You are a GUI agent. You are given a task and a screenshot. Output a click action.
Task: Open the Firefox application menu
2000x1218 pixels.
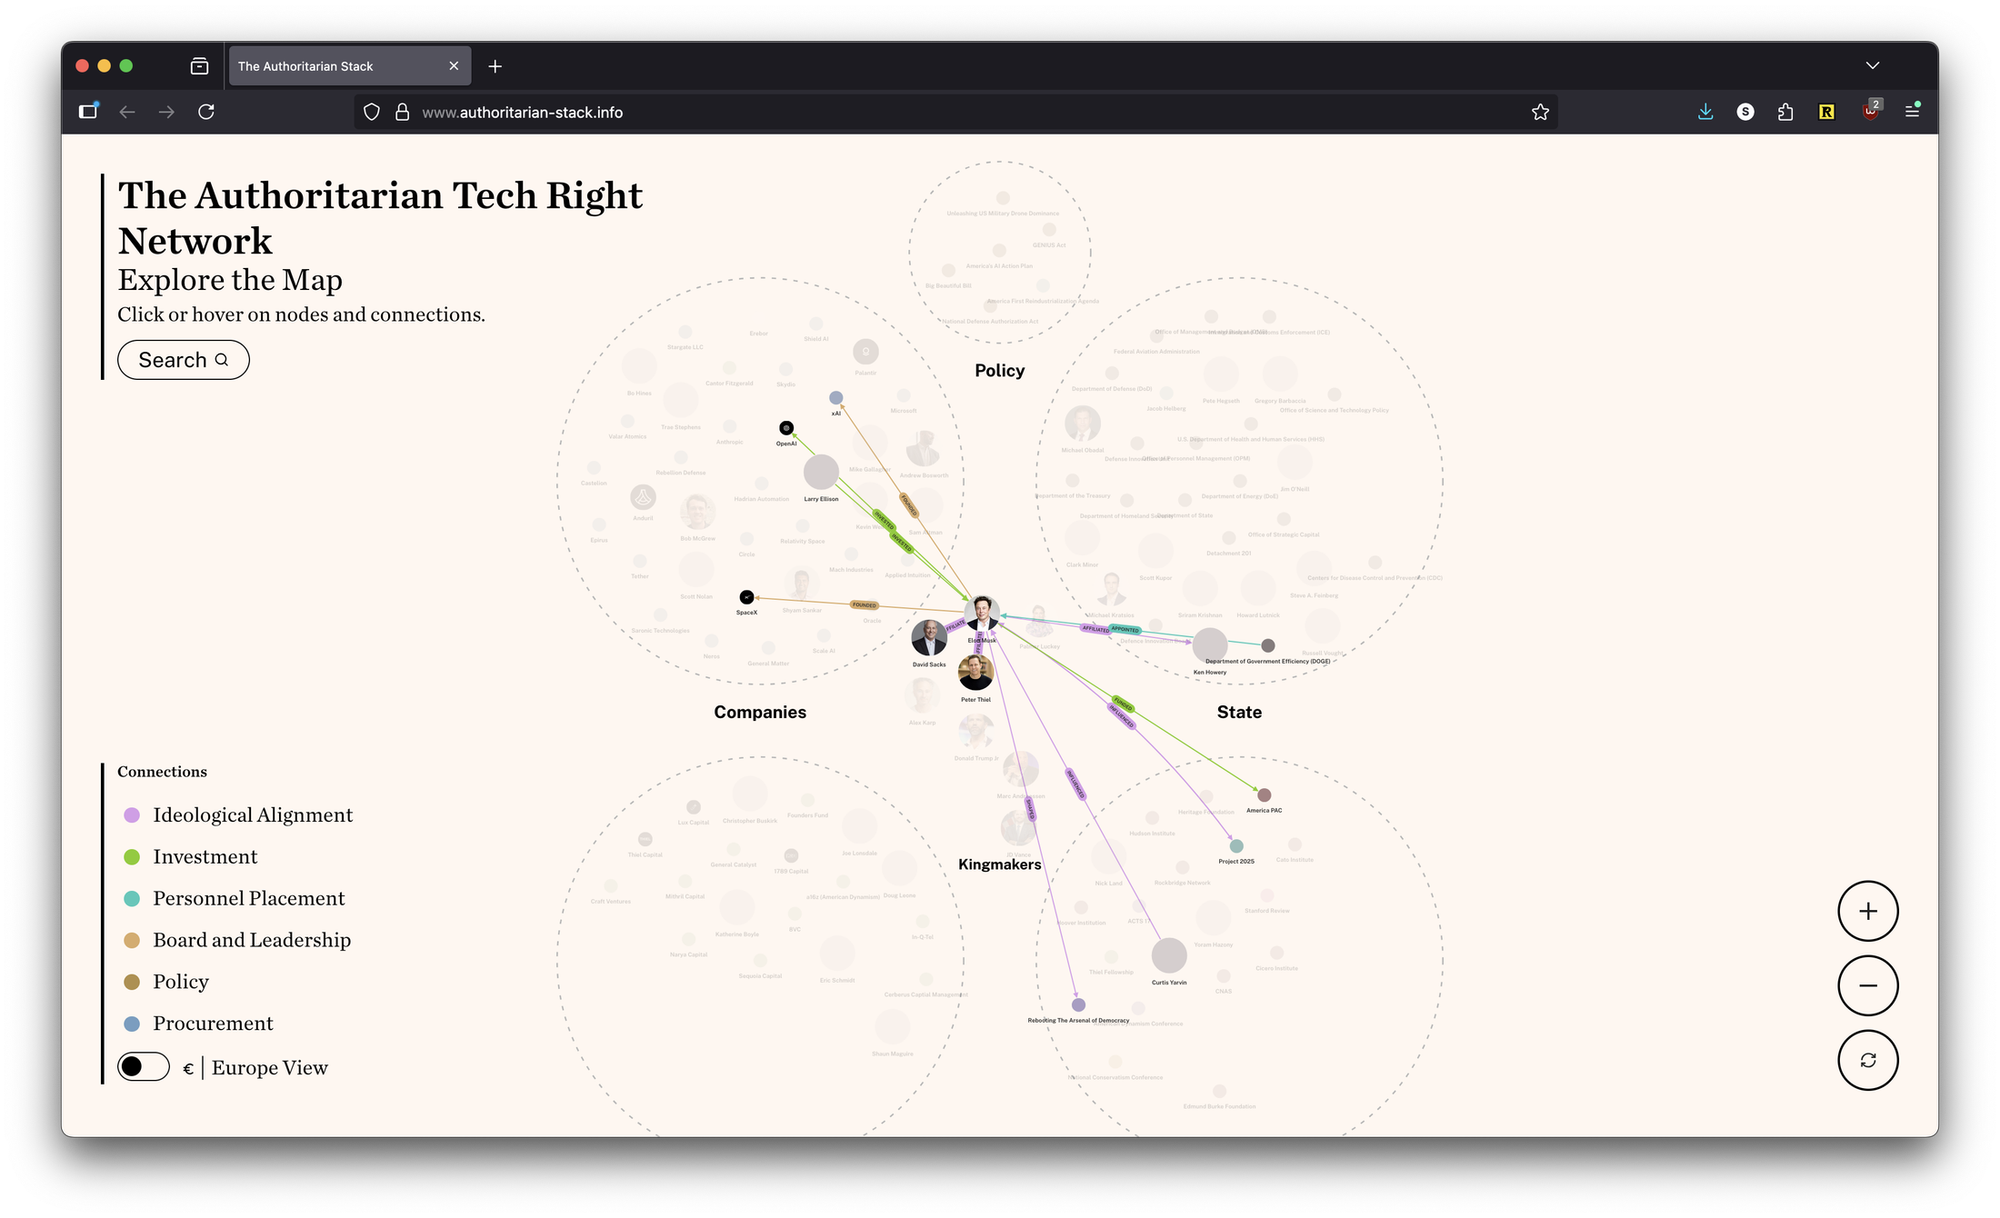1913,111
